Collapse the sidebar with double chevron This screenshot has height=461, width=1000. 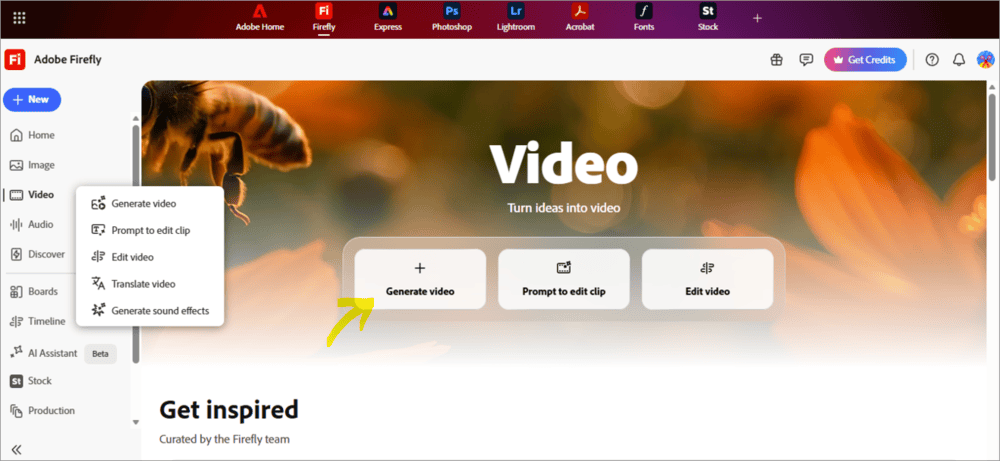(x=17, y=450)
